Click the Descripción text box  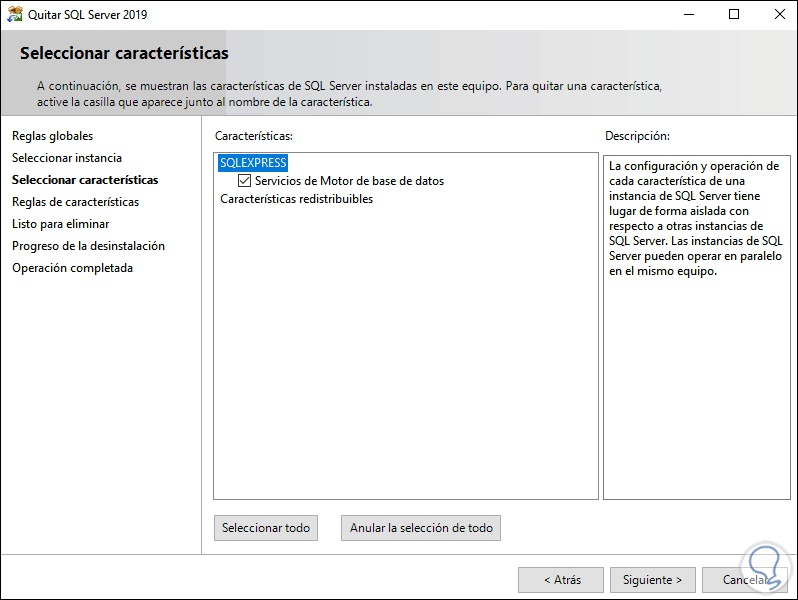click(x=696, y=327)
